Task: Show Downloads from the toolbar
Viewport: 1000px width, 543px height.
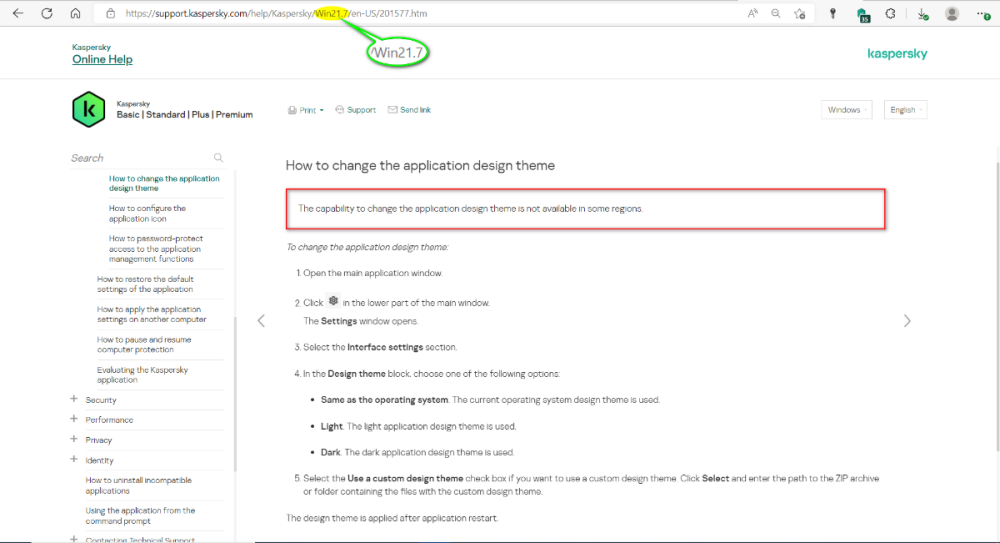Action: point(922,14)
